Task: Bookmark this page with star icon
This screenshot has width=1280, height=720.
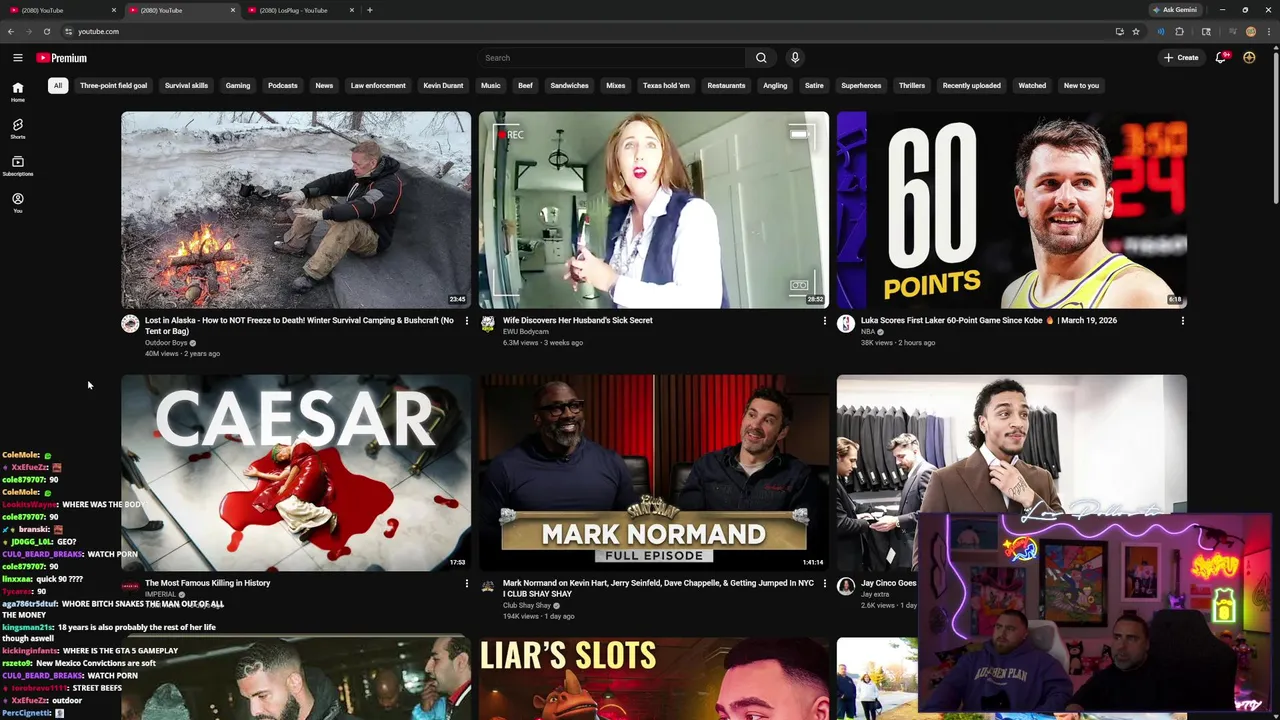Action: (x=1136, y=31)
